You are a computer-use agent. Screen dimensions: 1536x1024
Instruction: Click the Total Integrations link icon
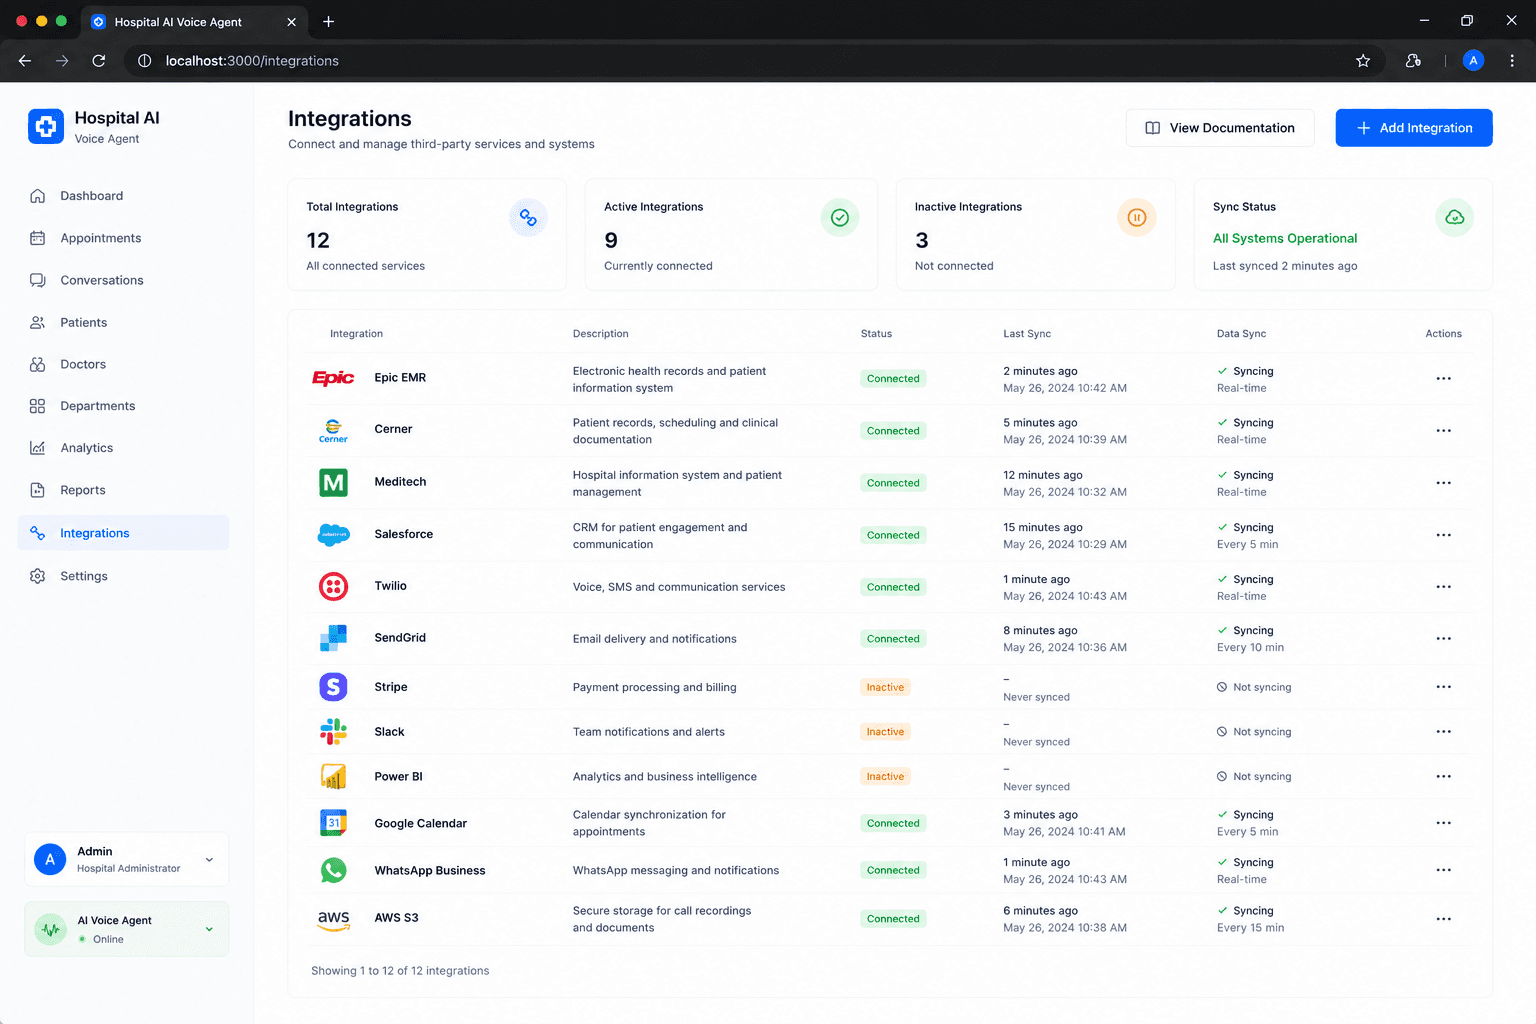point(528,217)
